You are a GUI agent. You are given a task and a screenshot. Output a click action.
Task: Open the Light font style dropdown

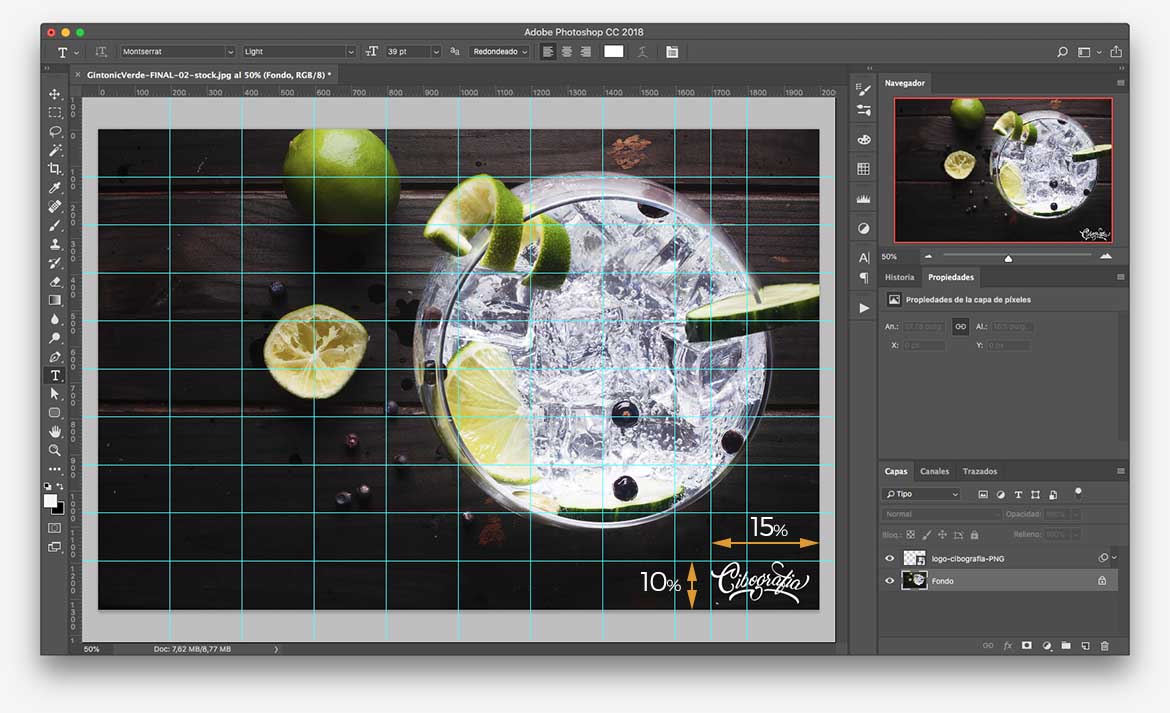pos(298,52)
